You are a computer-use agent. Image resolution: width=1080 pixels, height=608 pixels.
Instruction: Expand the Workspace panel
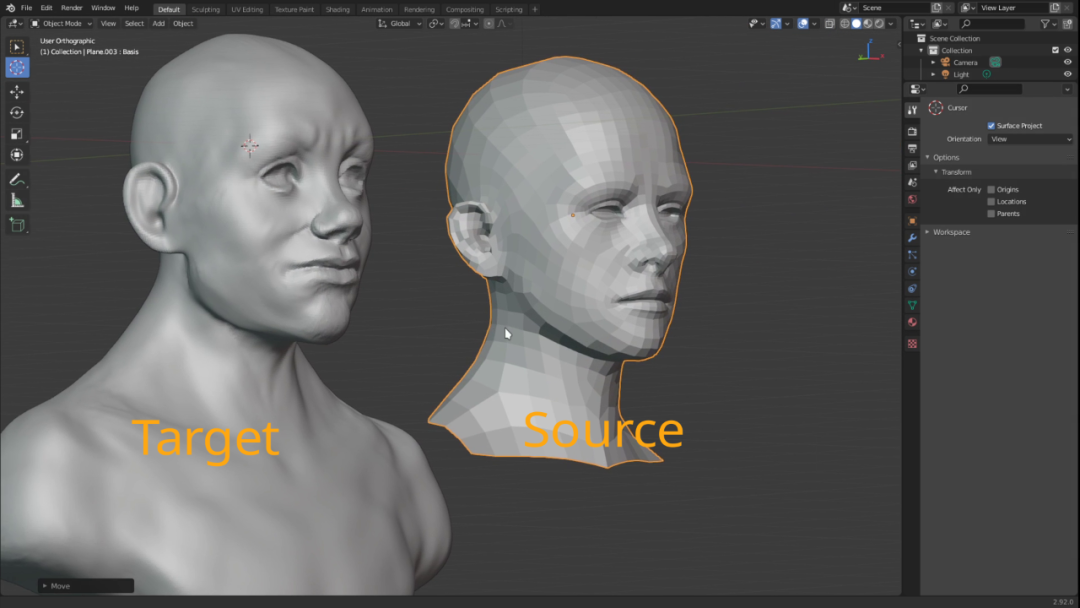coord(951,232)
